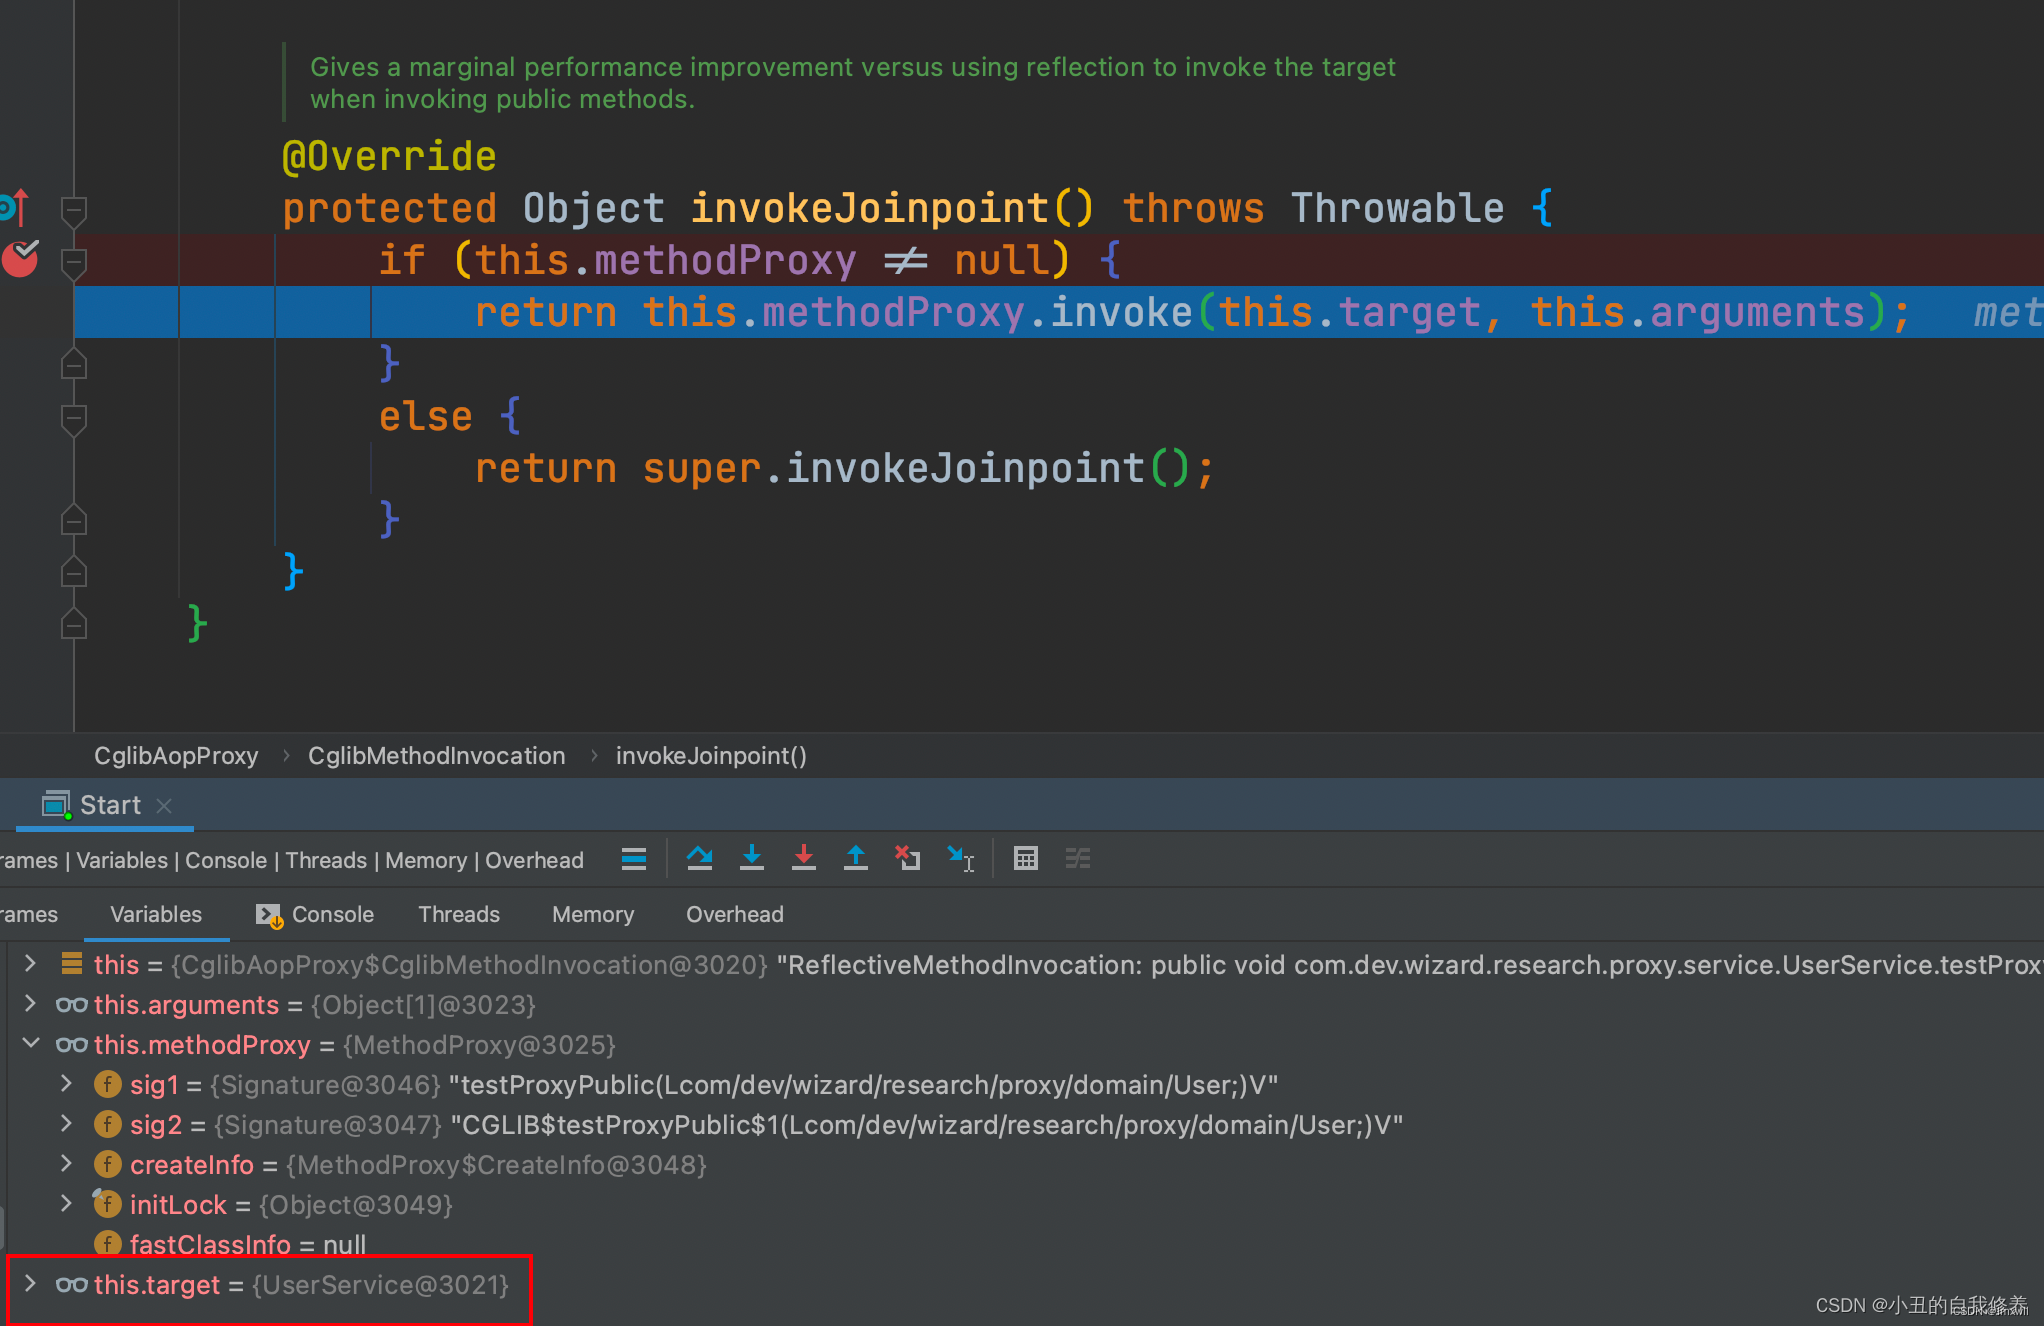The image size is (2044, 1326).
Task: Close the Start debug session tab
Action: point(164,805)
